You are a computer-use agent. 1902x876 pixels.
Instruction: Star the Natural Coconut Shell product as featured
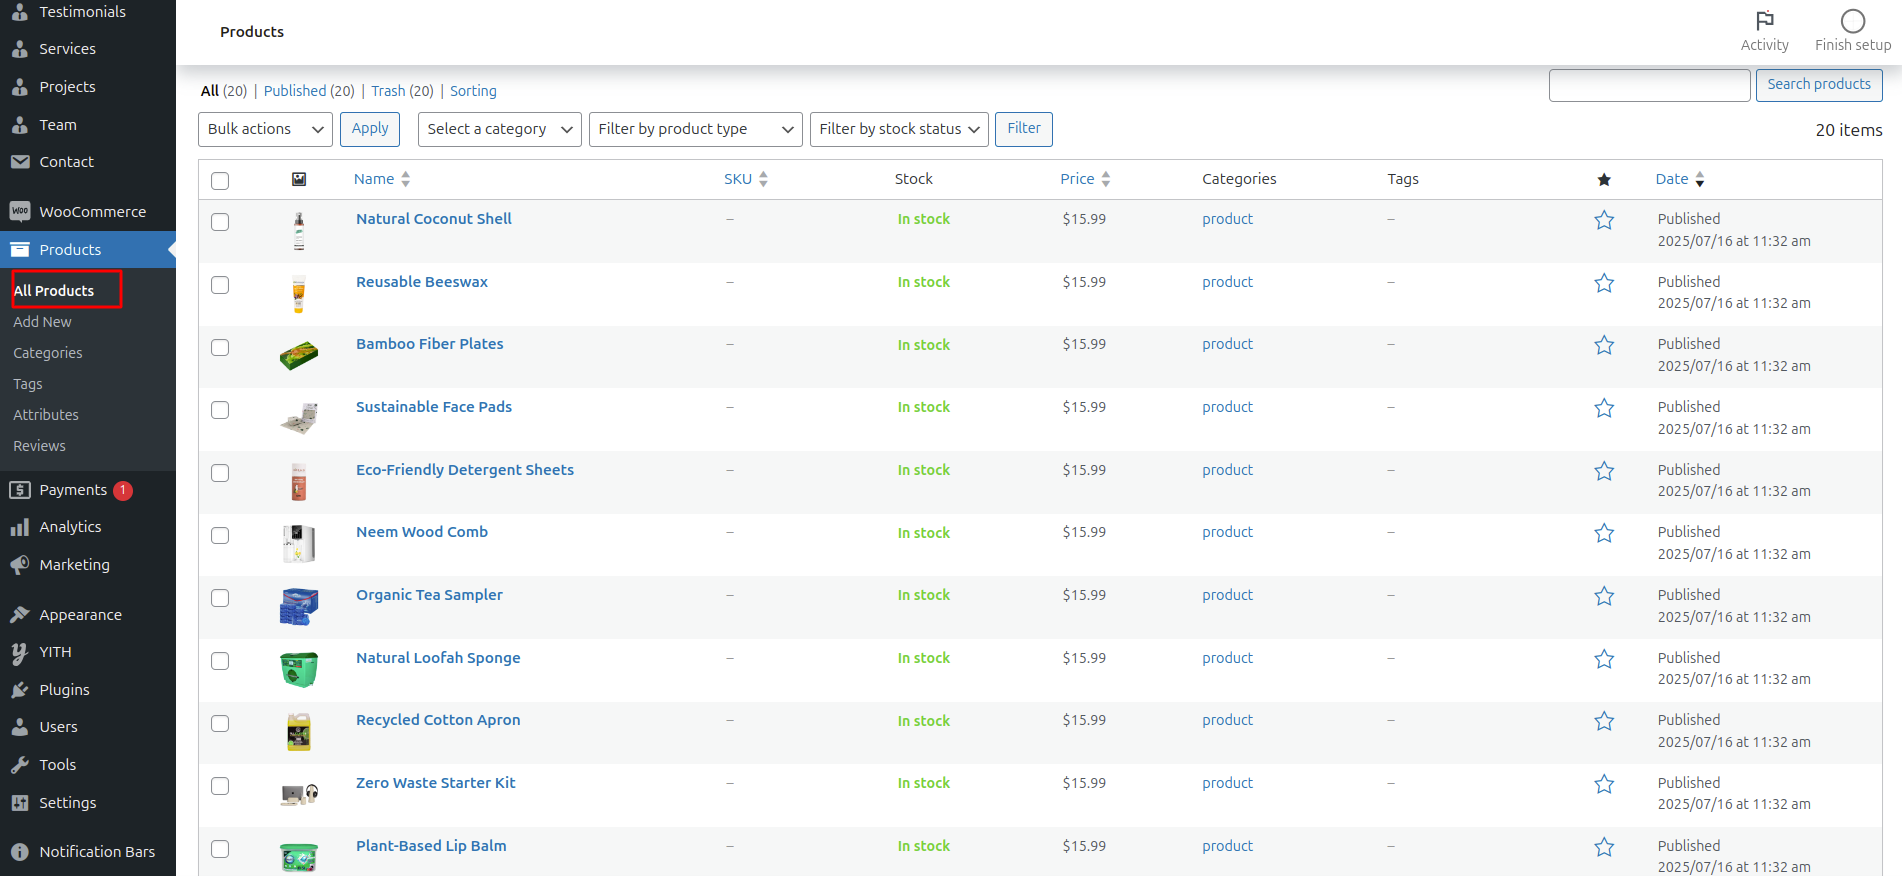tap(1604, 220)
